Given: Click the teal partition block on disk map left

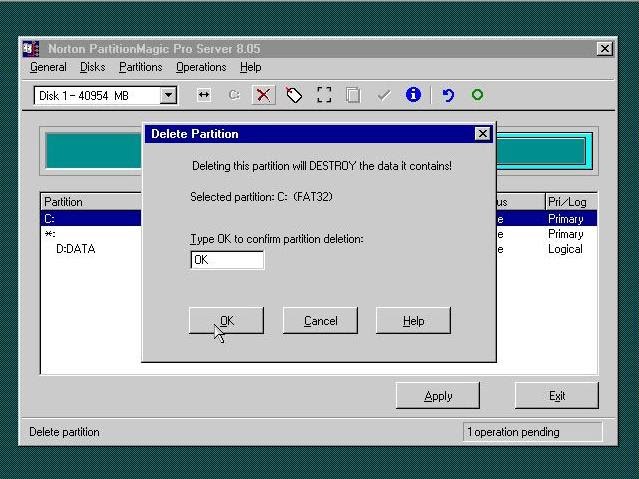Looking at the screenshot, I should pyautogui.click(x=94, y=150).
